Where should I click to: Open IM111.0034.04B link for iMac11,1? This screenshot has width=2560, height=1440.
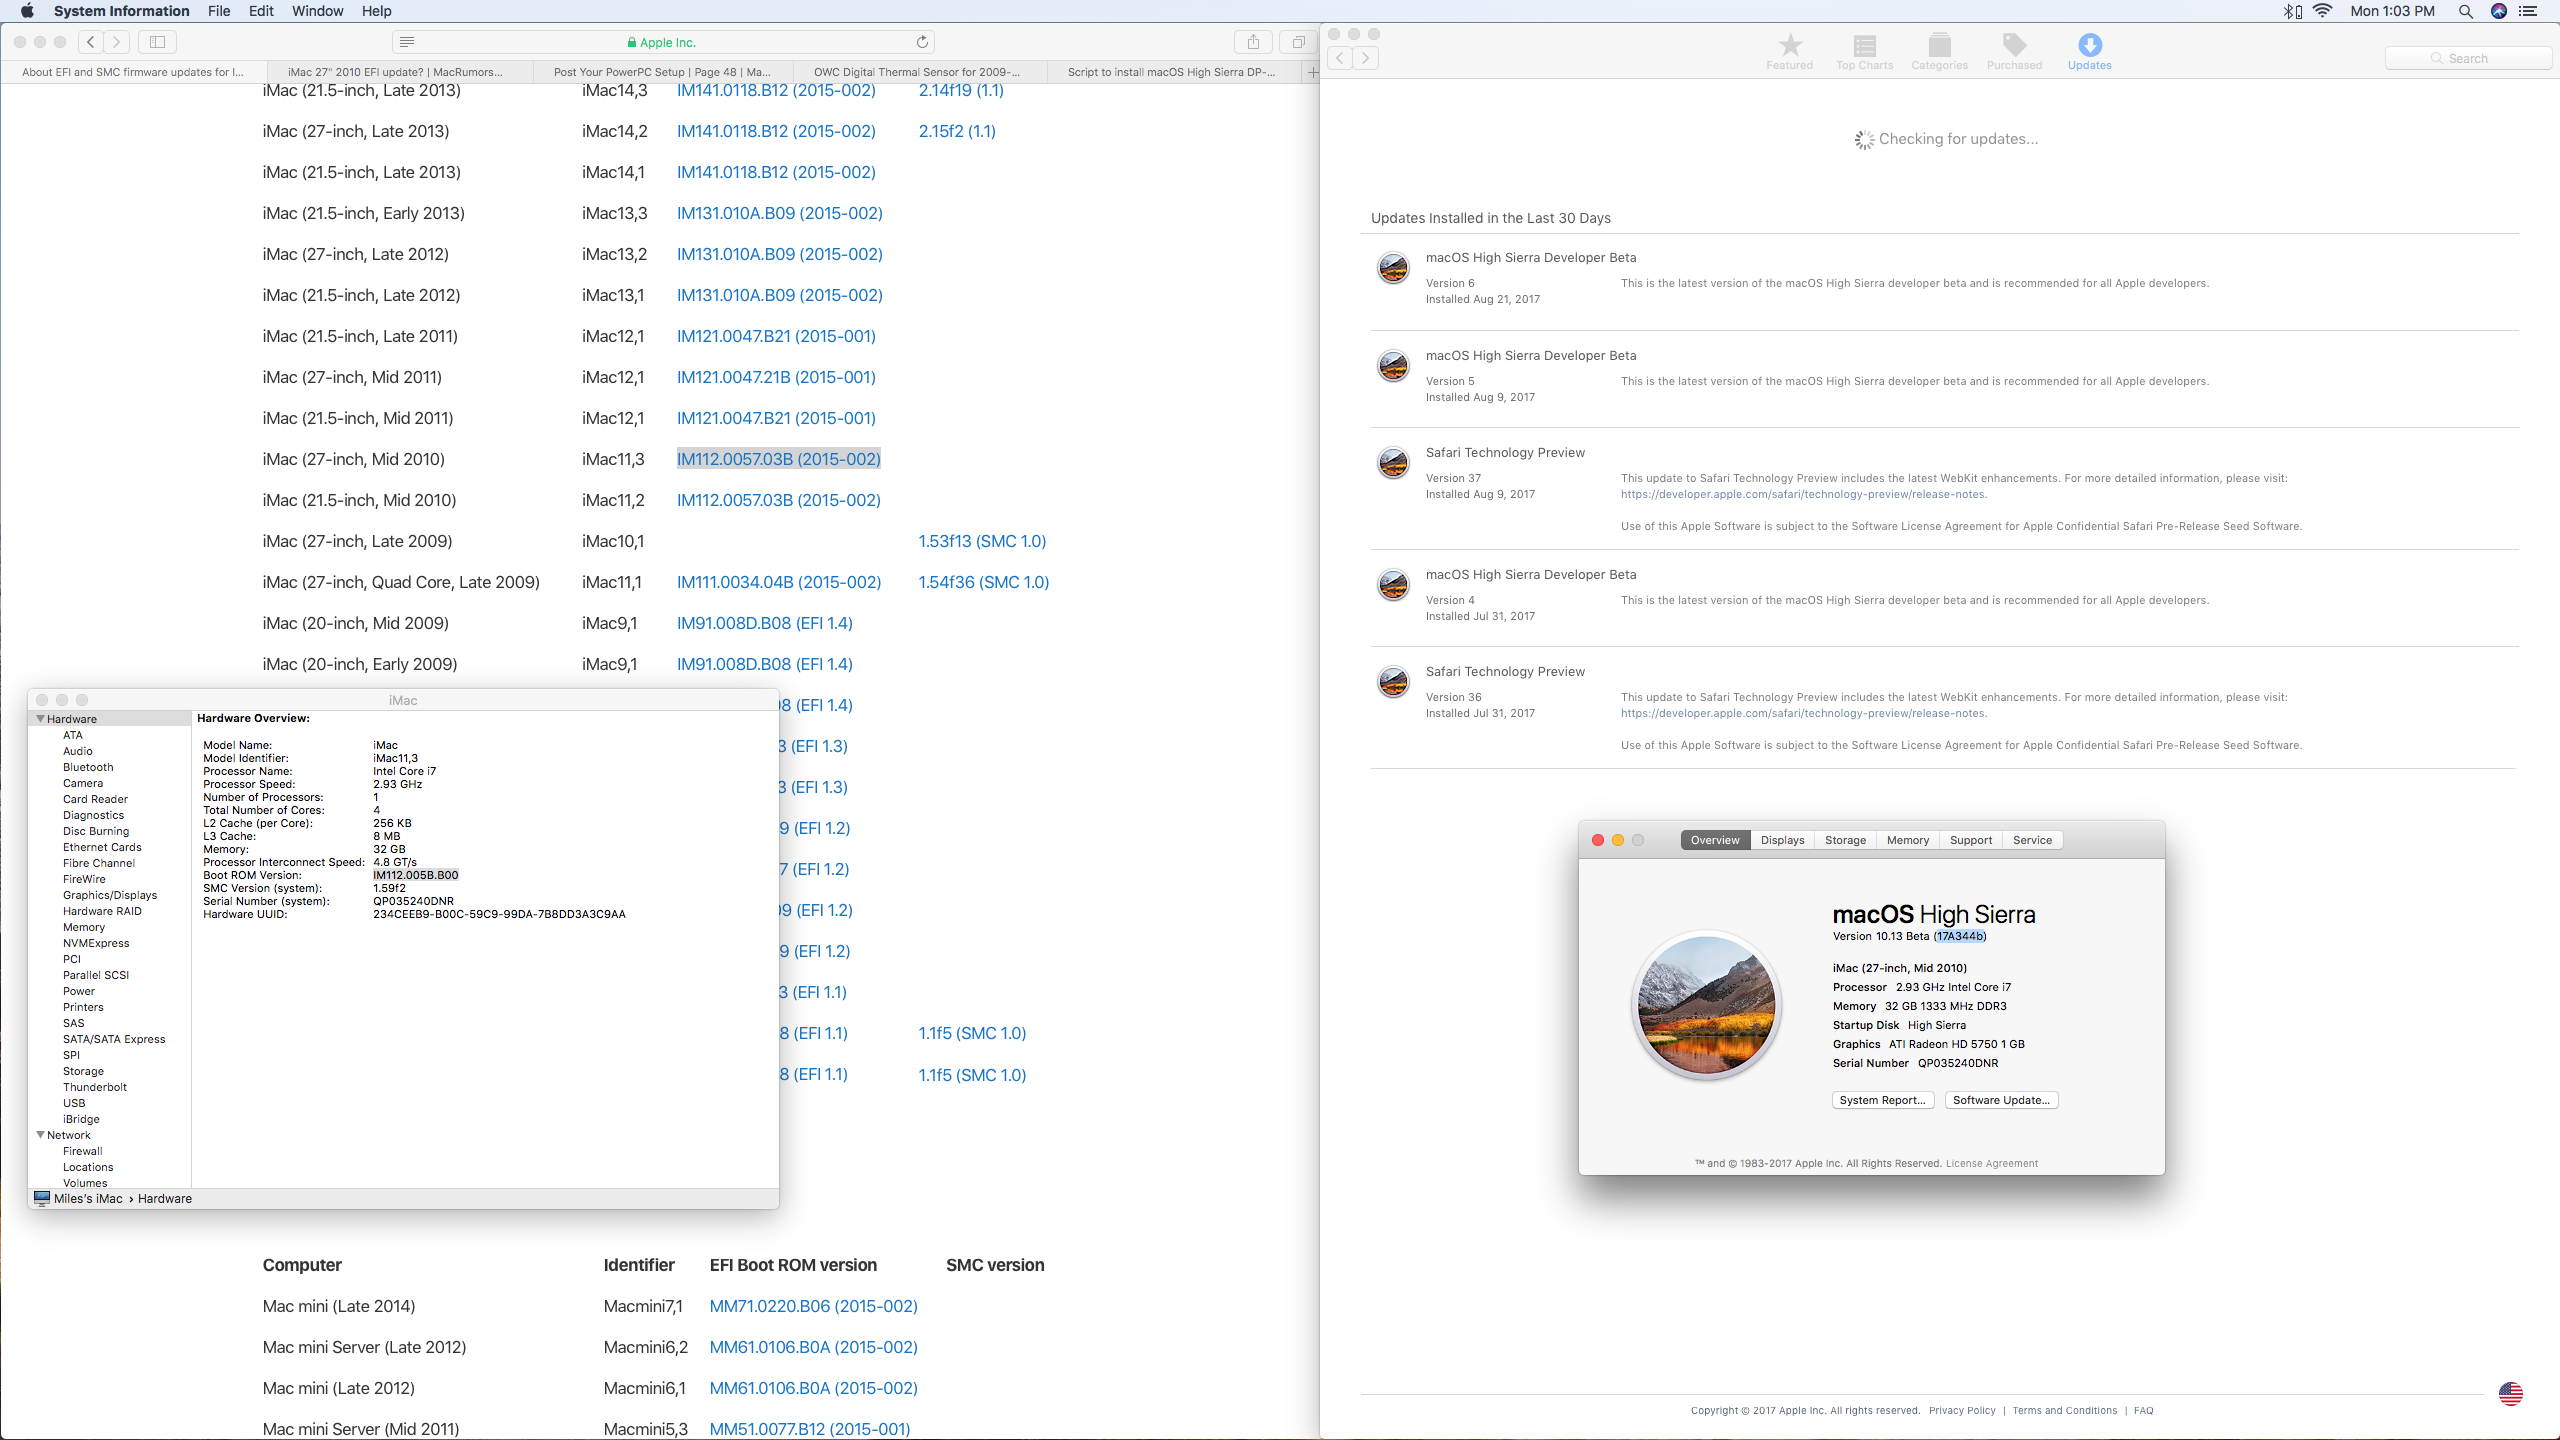(778, 582)
